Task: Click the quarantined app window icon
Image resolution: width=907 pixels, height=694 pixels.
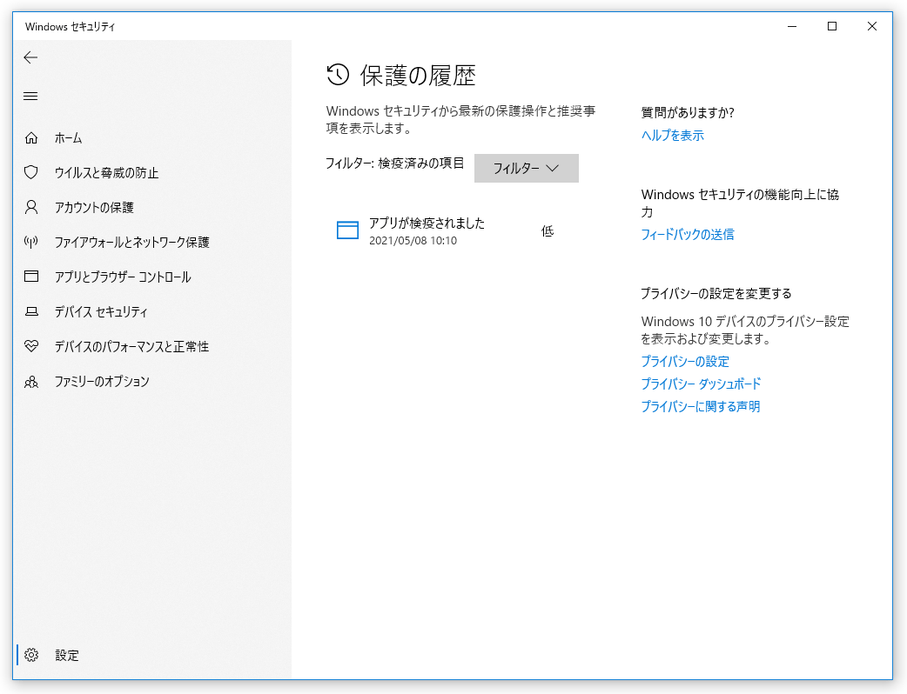Action: [x=348, y=230]
